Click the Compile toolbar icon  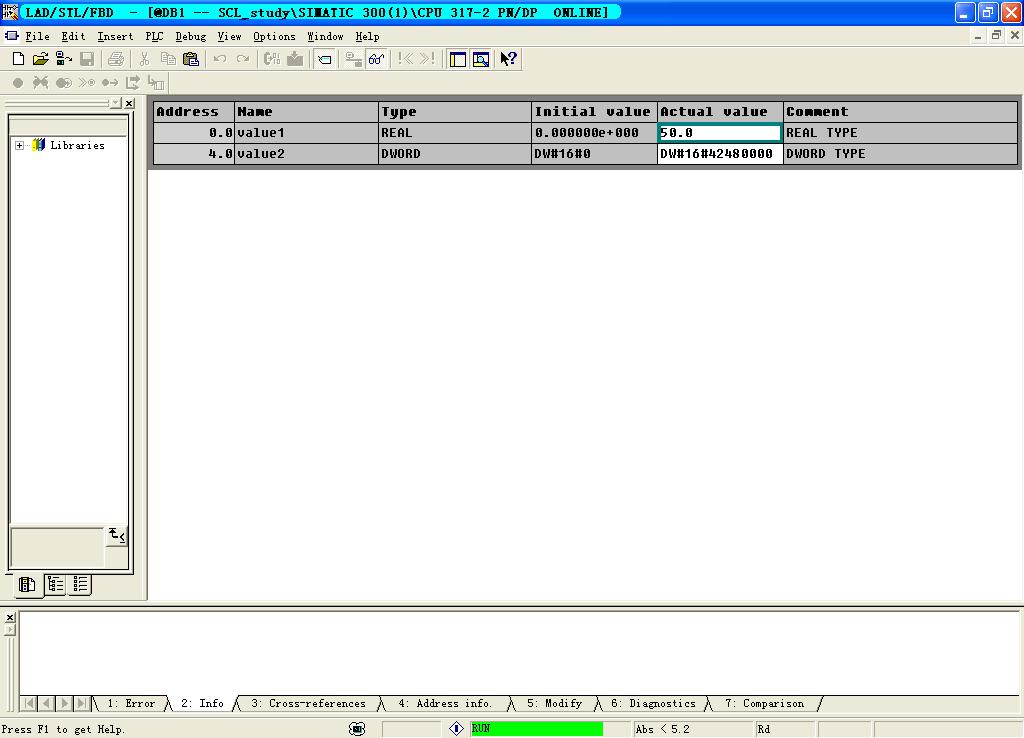(272, 59)
